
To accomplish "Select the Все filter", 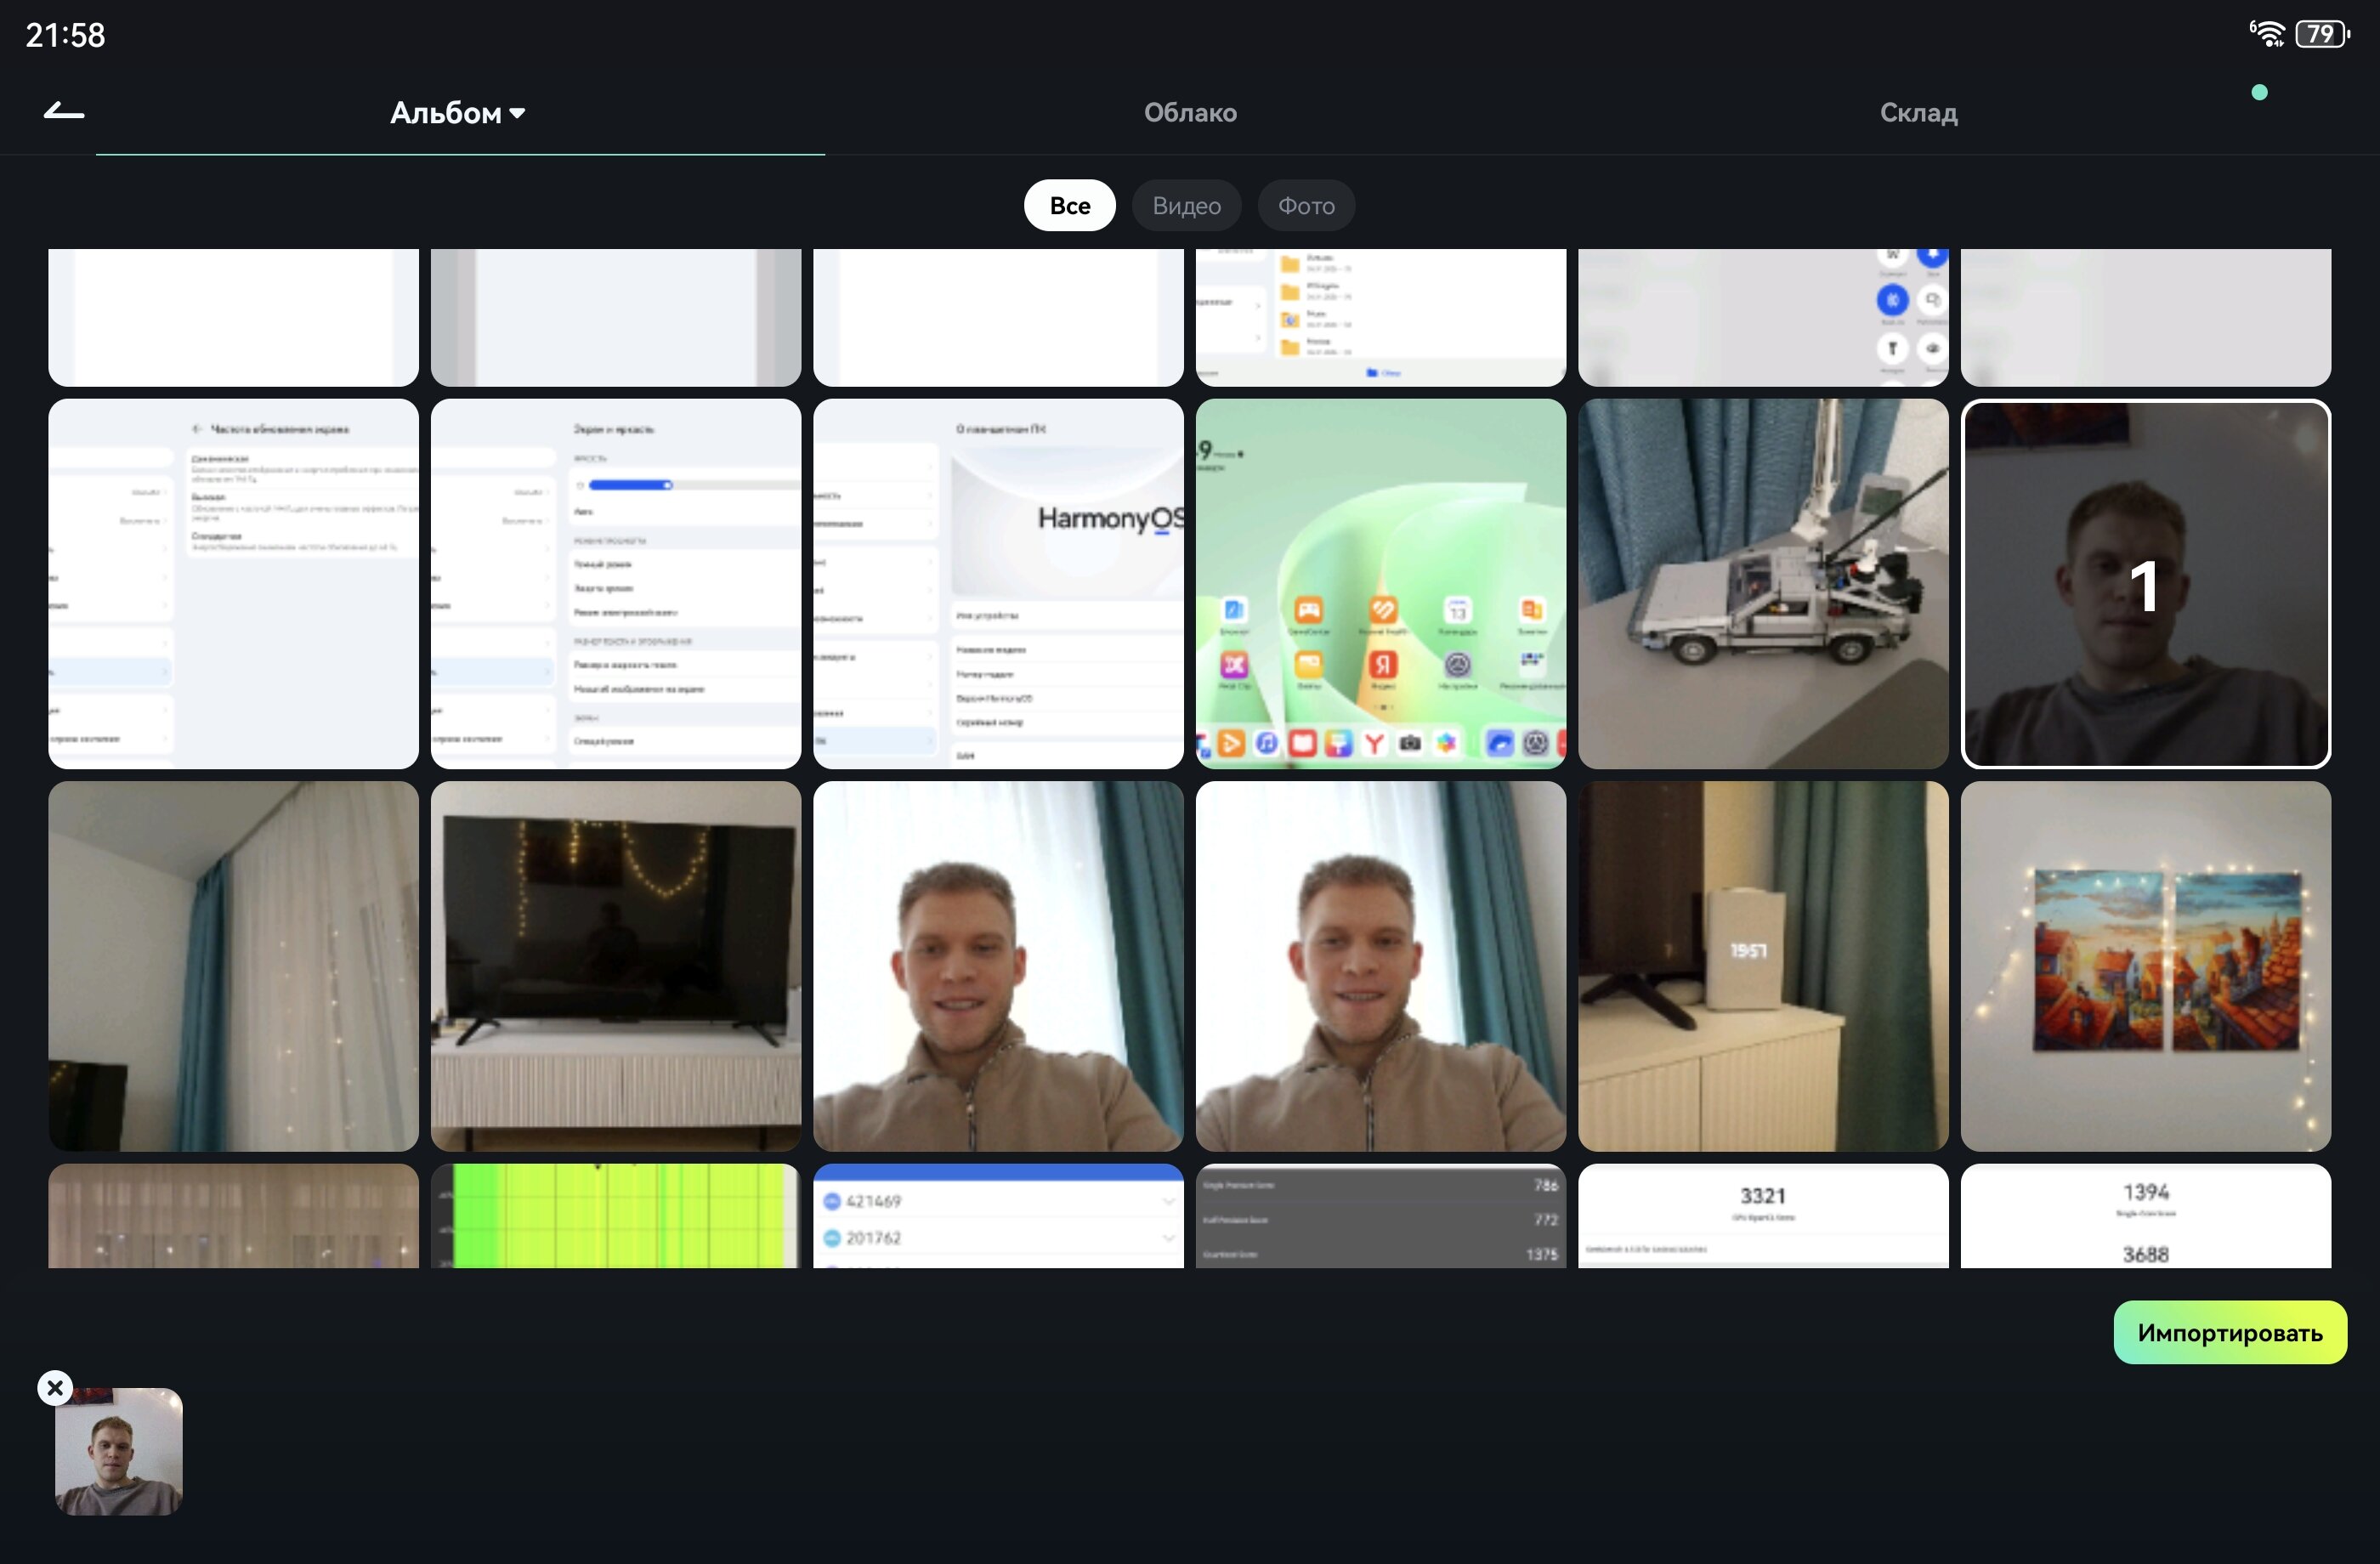I will pyautogui.click(x=1069, y=206).
